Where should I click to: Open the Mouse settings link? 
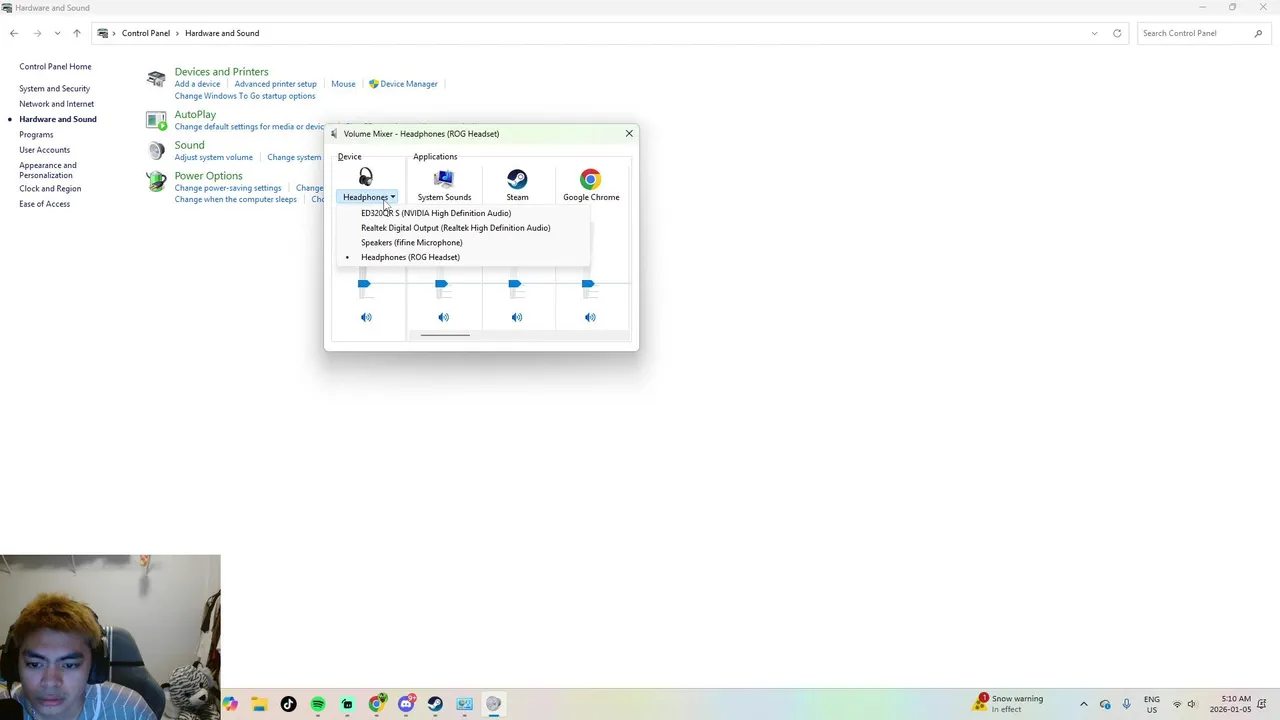(343, 84)
